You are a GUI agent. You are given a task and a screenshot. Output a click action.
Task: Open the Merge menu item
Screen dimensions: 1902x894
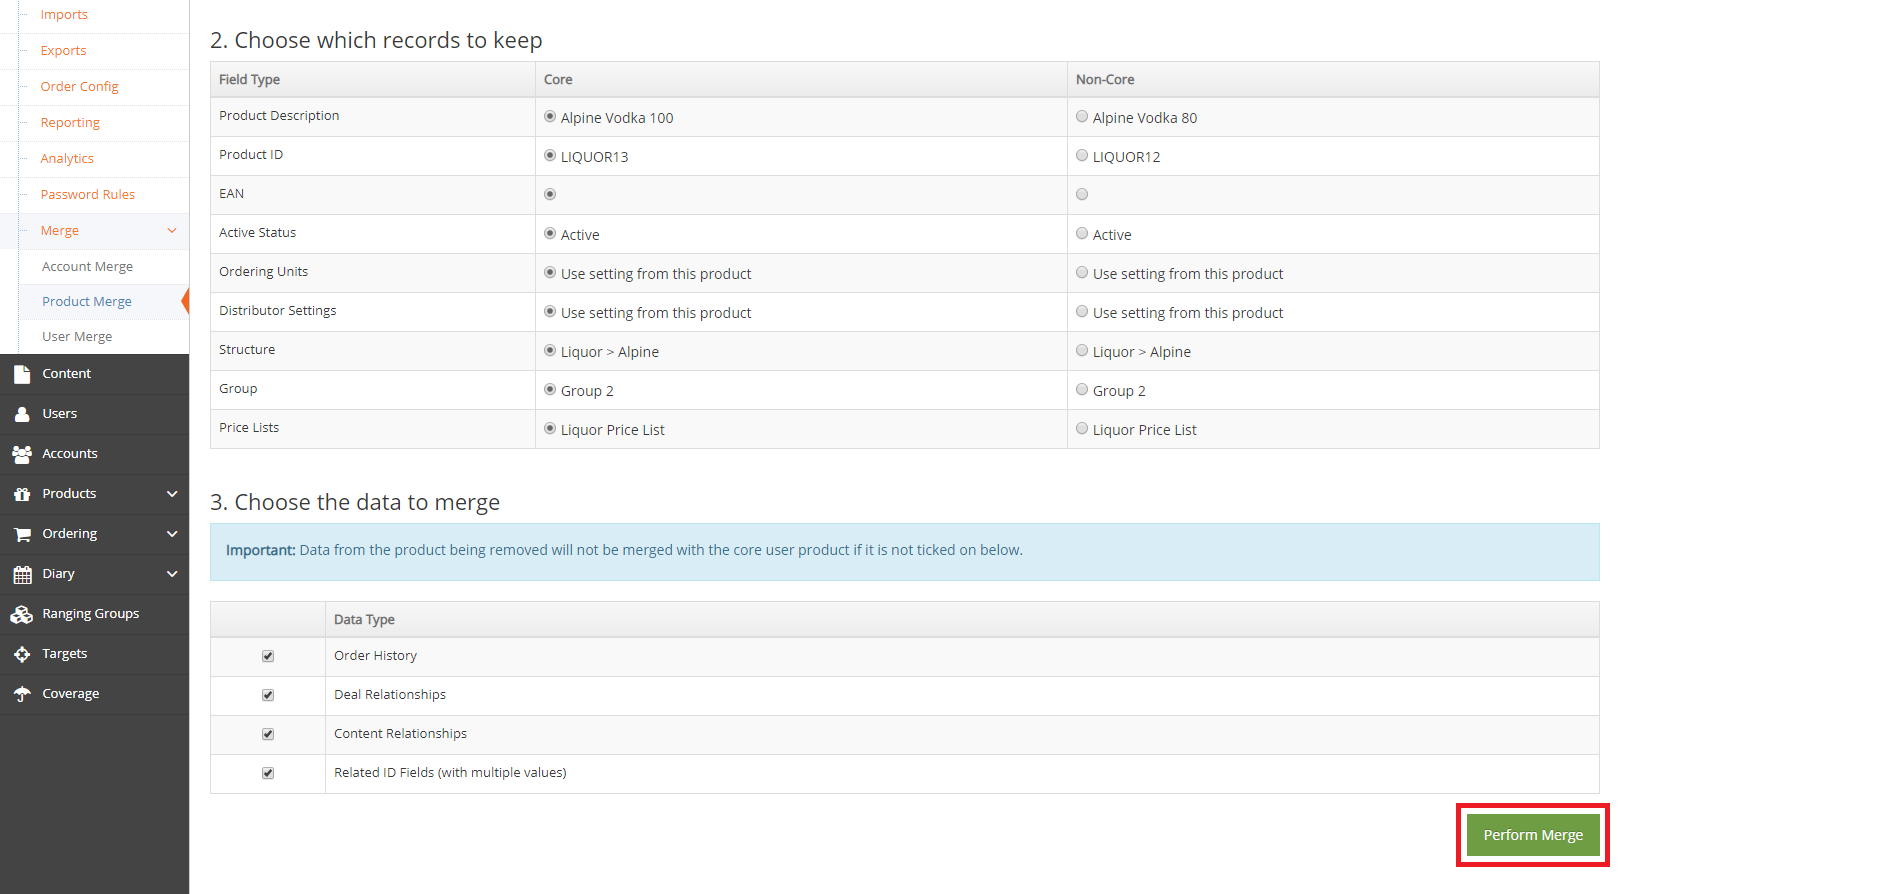pos(59,231)
